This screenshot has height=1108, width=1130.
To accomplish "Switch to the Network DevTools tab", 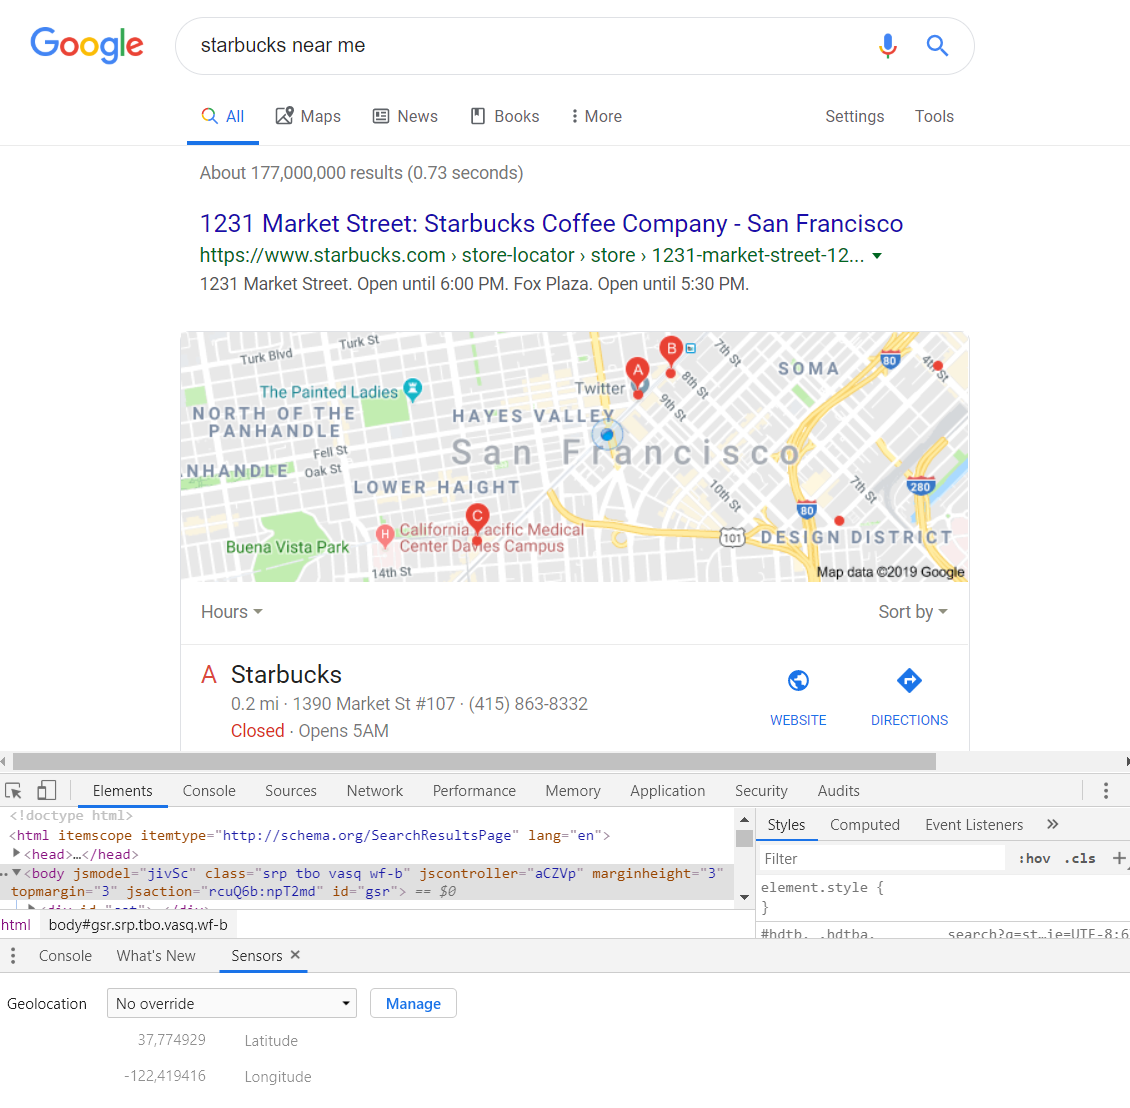I will pyautogui.click(x=374, y=791).
